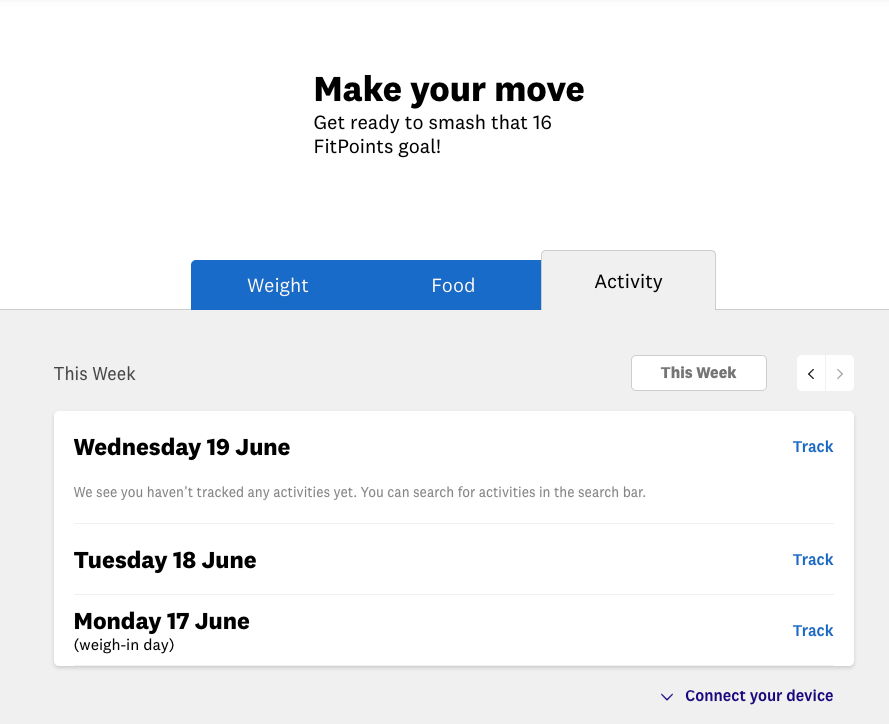This screenshot has height=724, width=889.
Task: Track activity for Monday 17 June
Action: (812, 631)
